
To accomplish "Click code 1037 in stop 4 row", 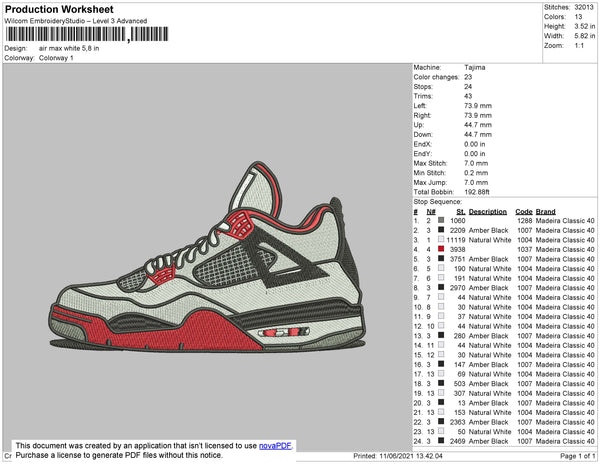I will click(525, 249).
